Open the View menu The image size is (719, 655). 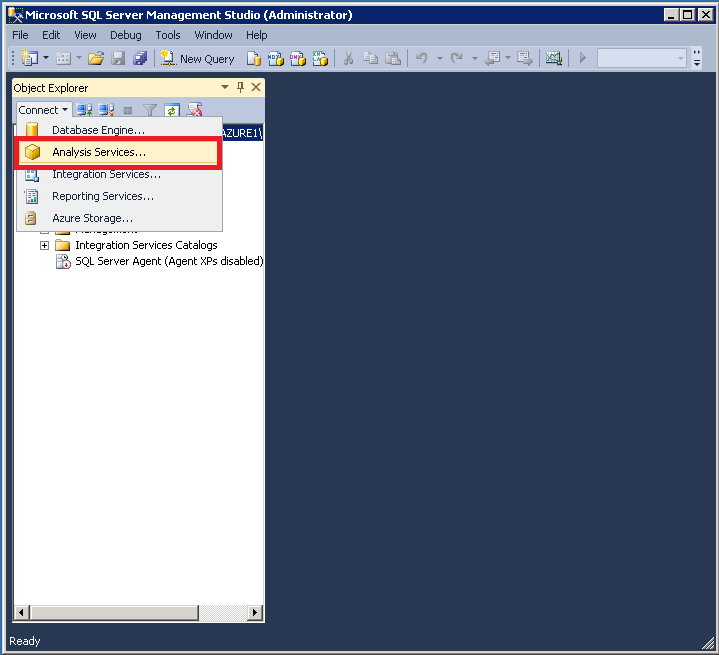pyautogui.click(x=85, y=35)
